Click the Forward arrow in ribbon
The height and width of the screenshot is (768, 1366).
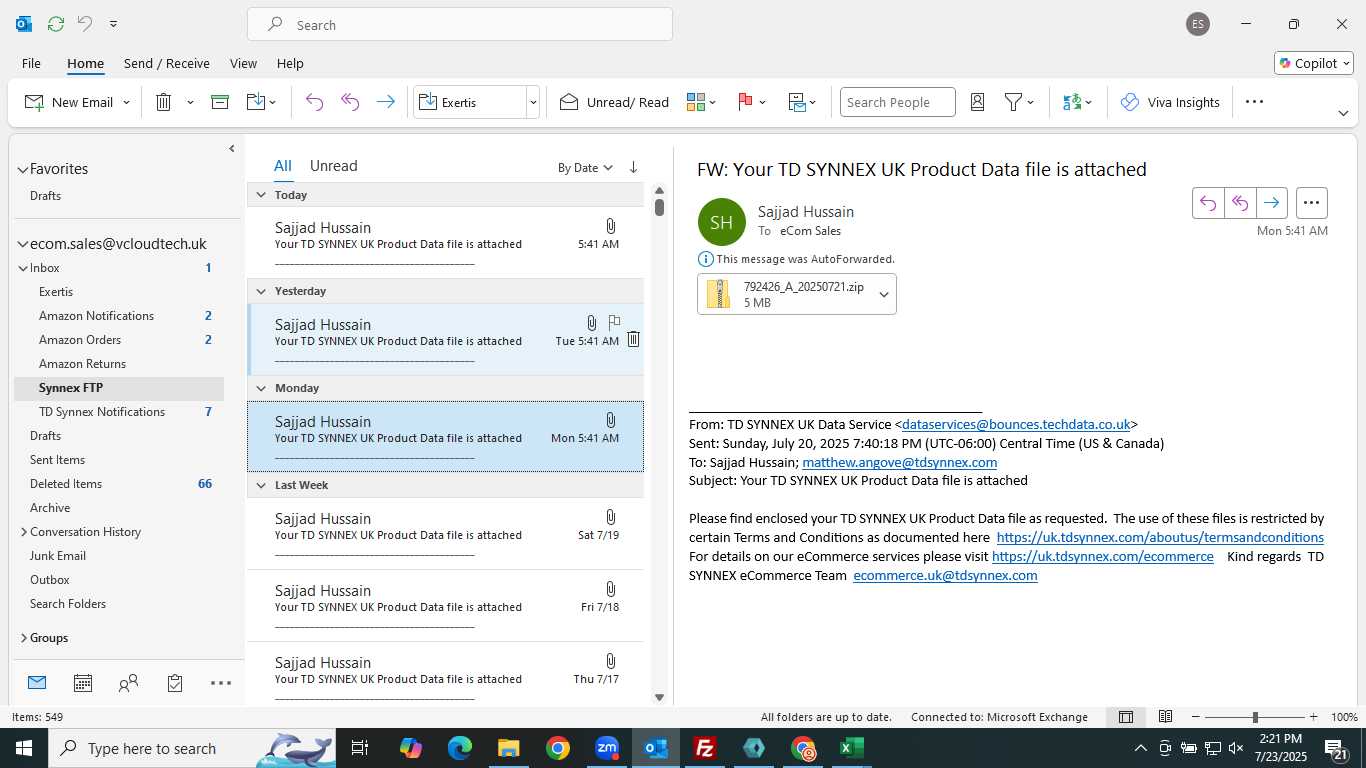pyautogui.click(x=385, y=102)
